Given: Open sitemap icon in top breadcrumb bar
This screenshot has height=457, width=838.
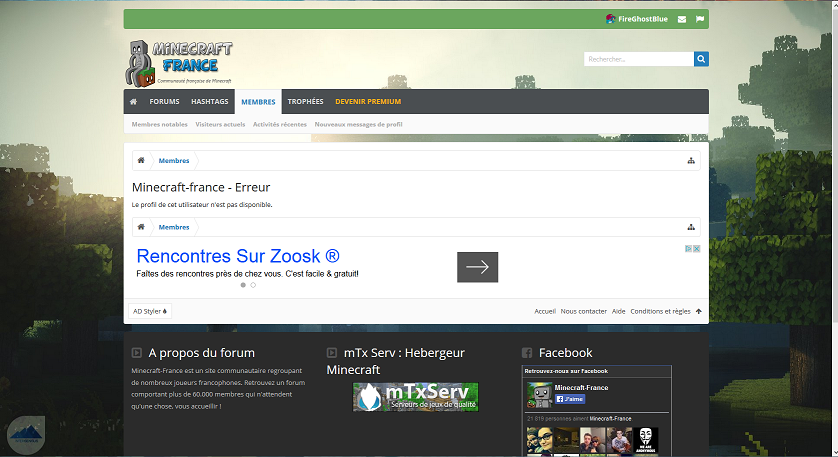Looking at the screenshot, I should (x=691, y=161).
